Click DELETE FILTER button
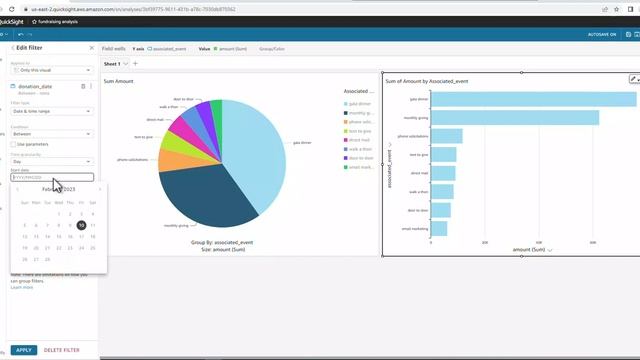This screenshot has height=360, width=640. (x=62, y=350)
